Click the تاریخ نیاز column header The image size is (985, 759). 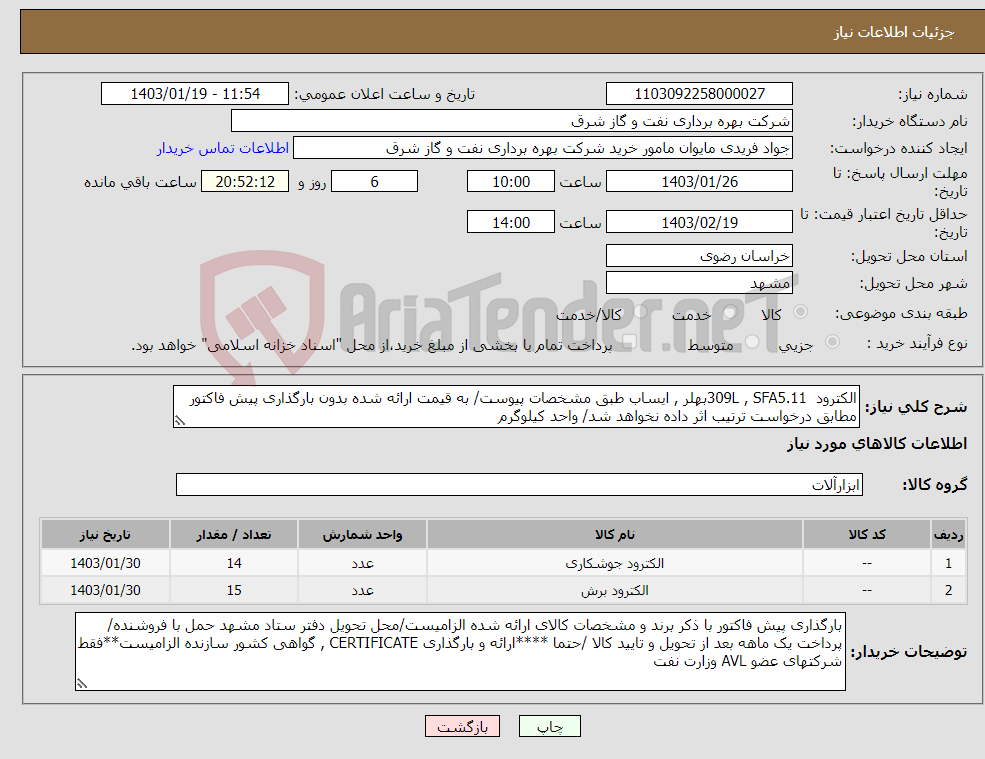click(106, 535)
